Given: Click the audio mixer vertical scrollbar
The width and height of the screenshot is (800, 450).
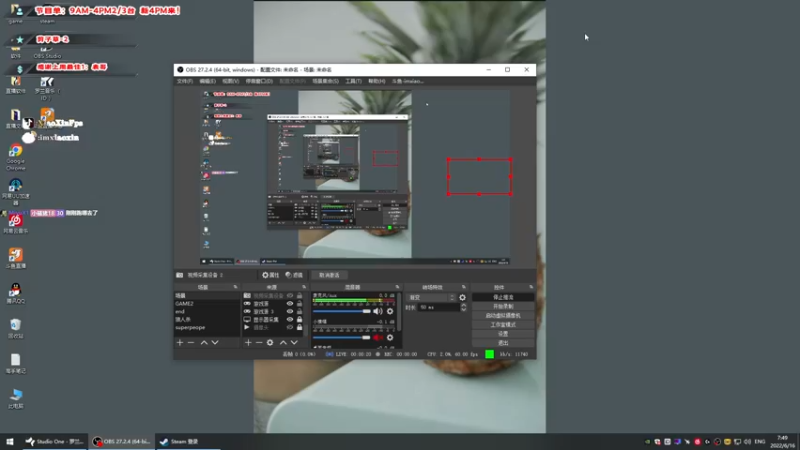Looking at the screenshot, I should click(399, 312).
